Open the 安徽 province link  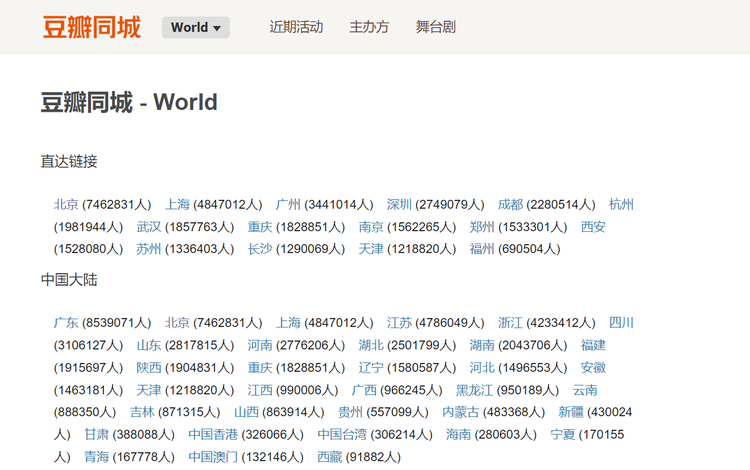[593, 368]
